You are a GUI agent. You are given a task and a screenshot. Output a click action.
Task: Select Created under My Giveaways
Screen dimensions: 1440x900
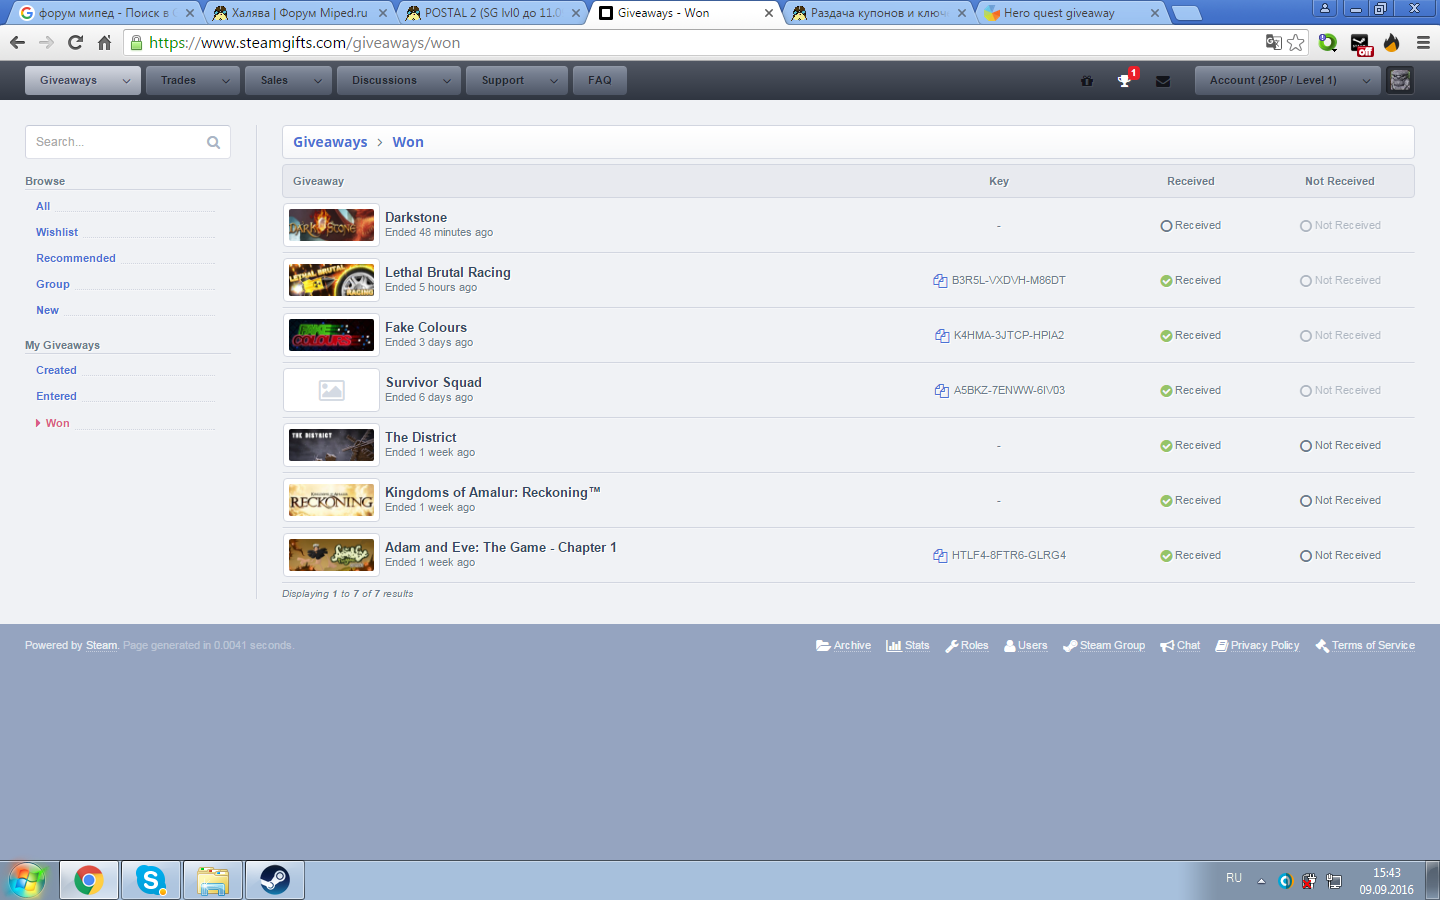click(x=56, y=370)
